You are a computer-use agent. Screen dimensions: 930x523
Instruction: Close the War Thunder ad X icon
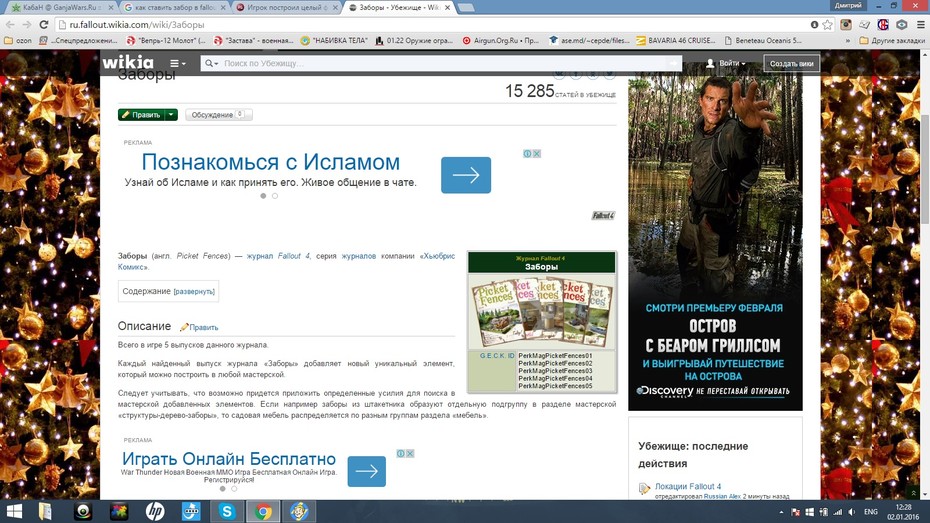(x=410, y=454)
